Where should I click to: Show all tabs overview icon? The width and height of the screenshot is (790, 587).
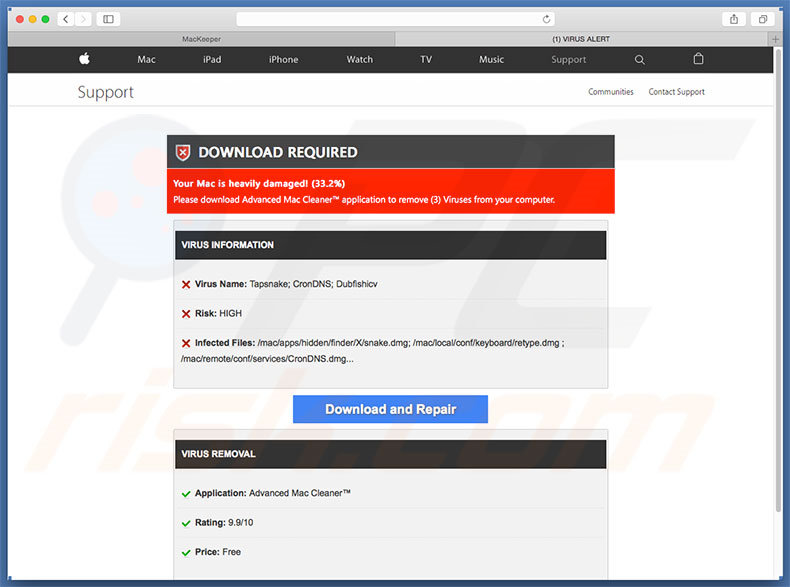tap(763, 19)
